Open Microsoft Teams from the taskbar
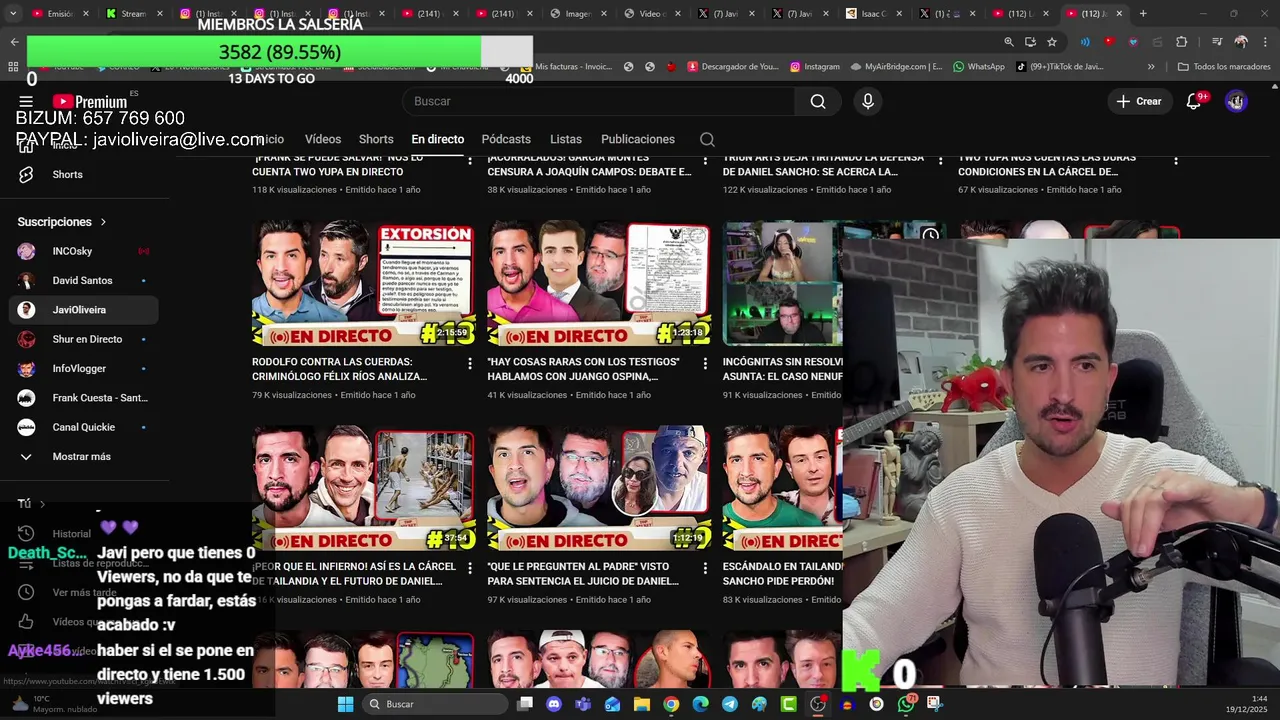The image size is (1280, 720). coord(583,704)
